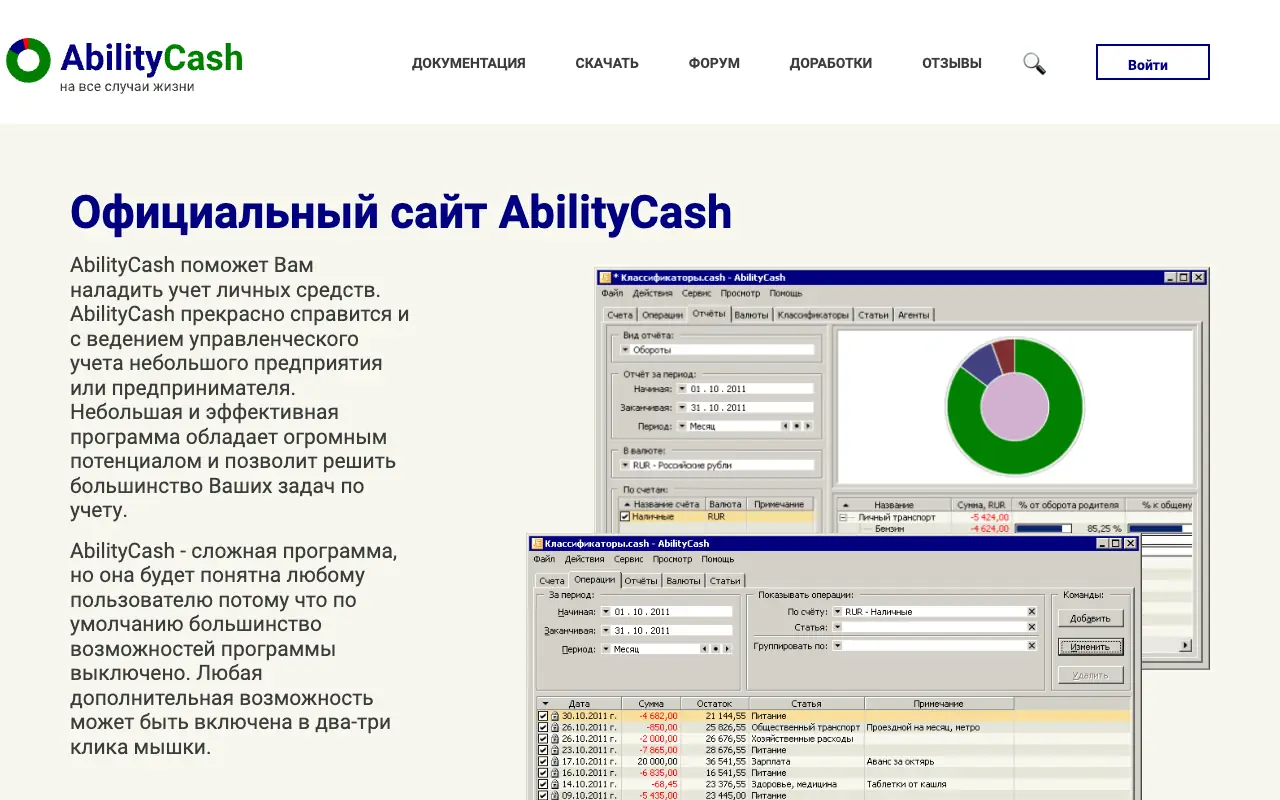The height and width of the screenshot is (800, 1280).
Task: Click current-period dot button in Reports window
Action: click(x=796, y=426)
